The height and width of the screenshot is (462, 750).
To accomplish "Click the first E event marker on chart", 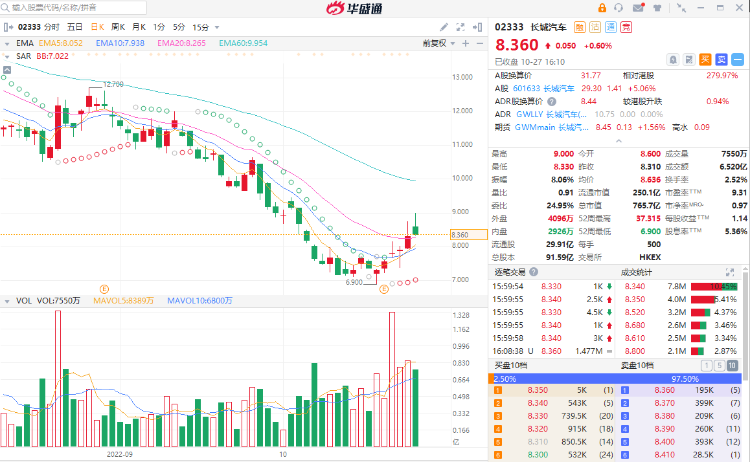I will point(104,289).
